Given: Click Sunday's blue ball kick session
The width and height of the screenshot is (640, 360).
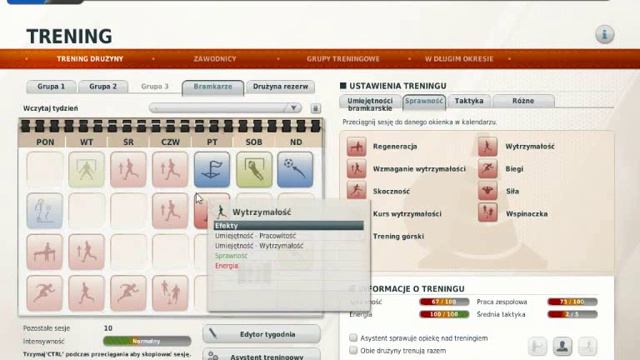Looking at the screenshot, I should coord(295,169).
